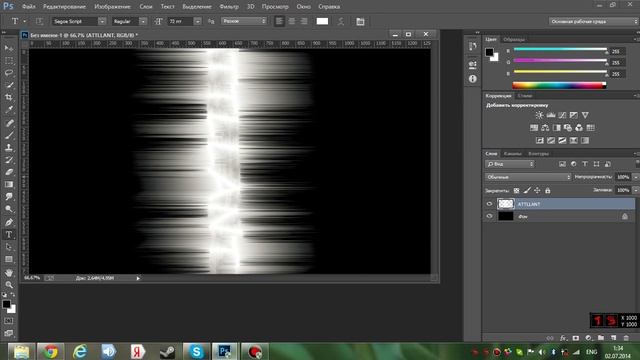Select the Horizontal Type tool
The height and width of the screenshot is (360, 640).
pyautogui.click(x=9, y=235)
